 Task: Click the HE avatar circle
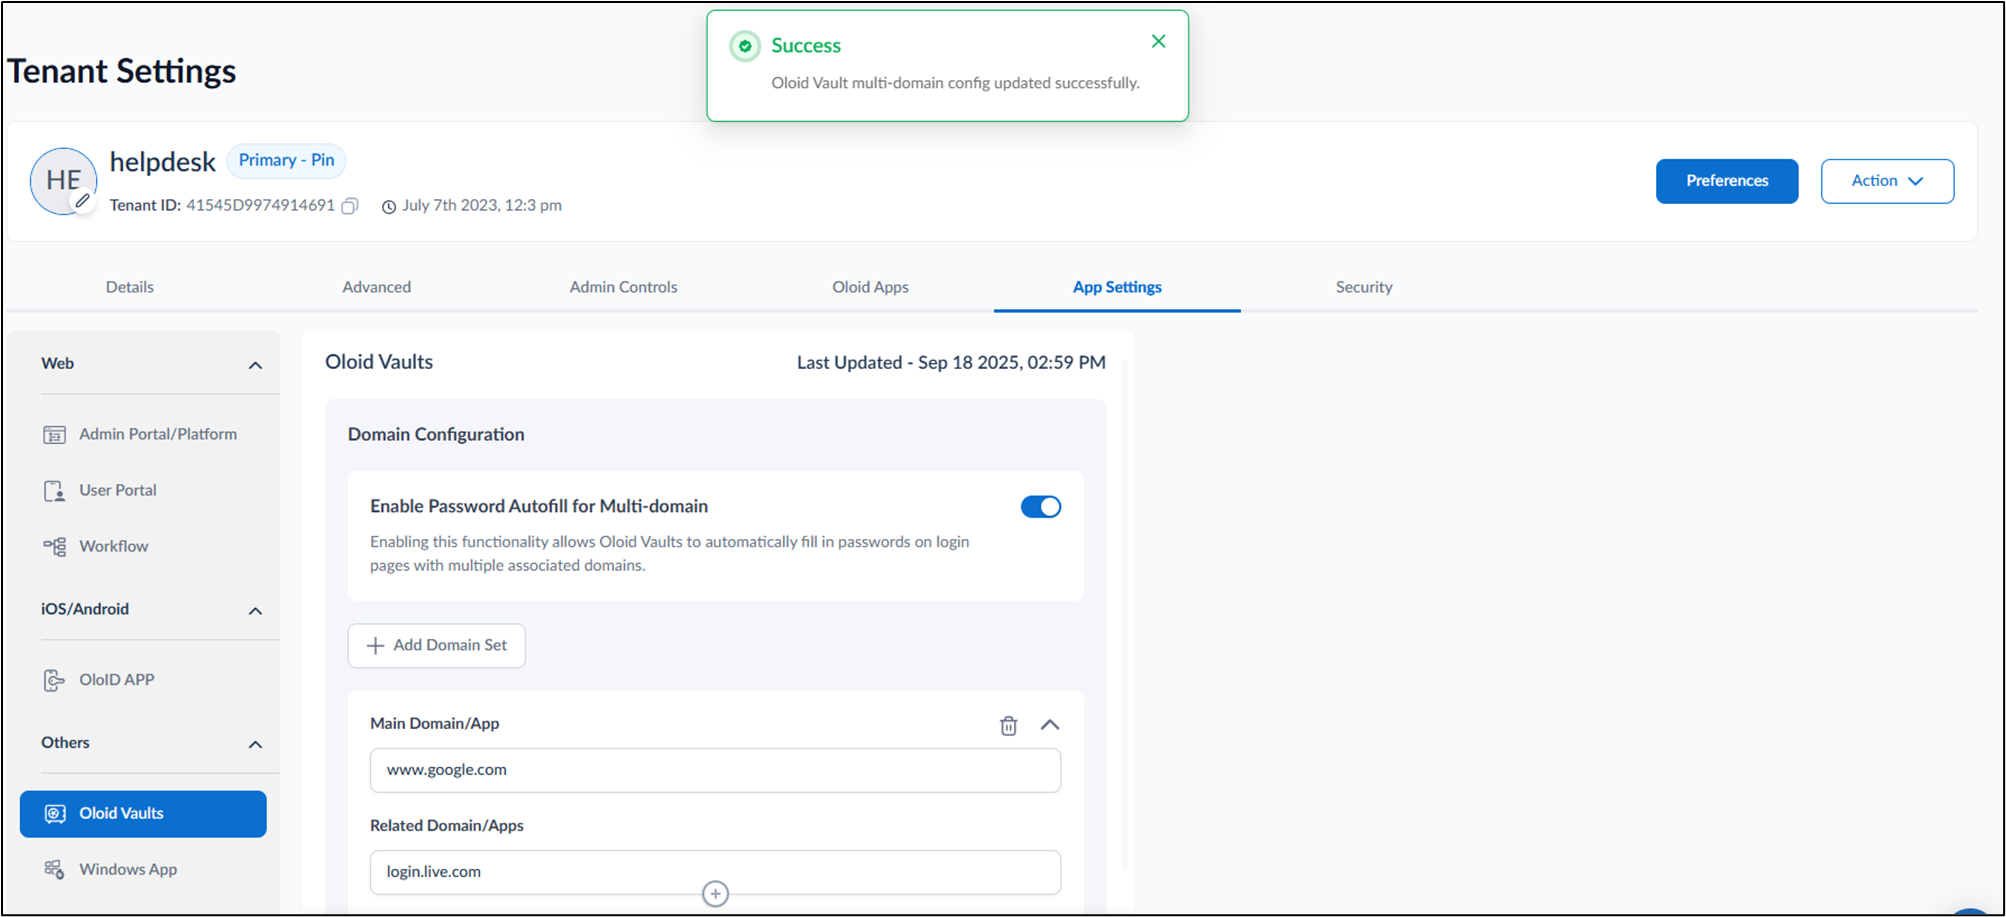click(63, 181)
